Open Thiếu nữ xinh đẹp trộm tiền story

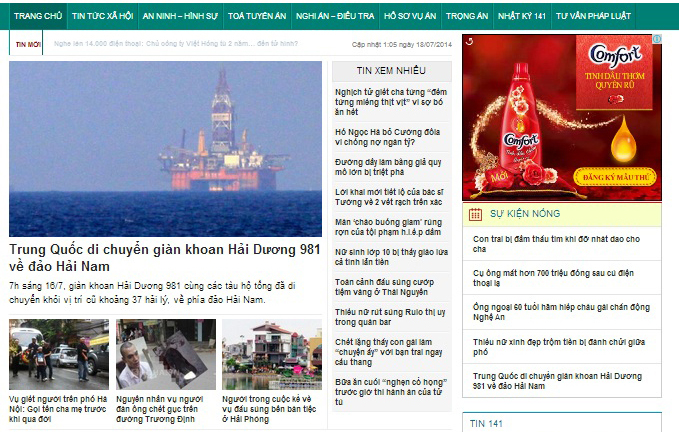559,347
